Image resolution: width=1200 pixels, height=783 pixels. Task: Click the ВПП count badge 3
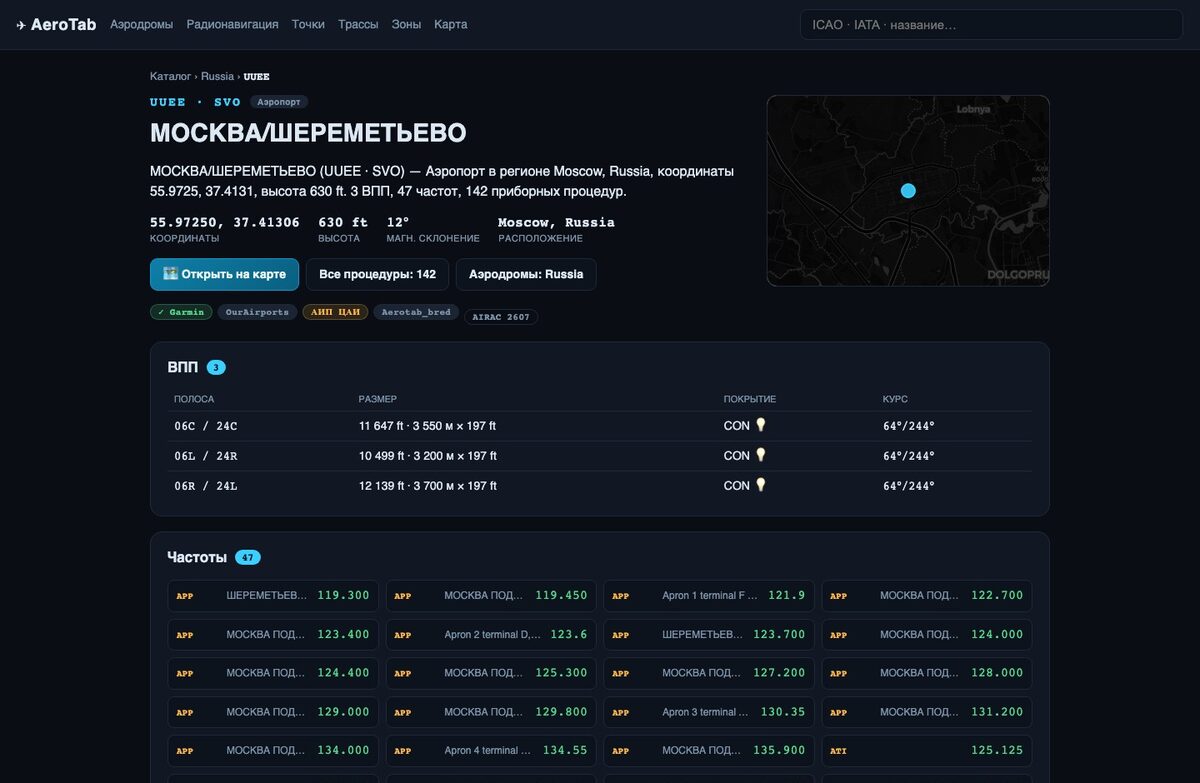216,367
